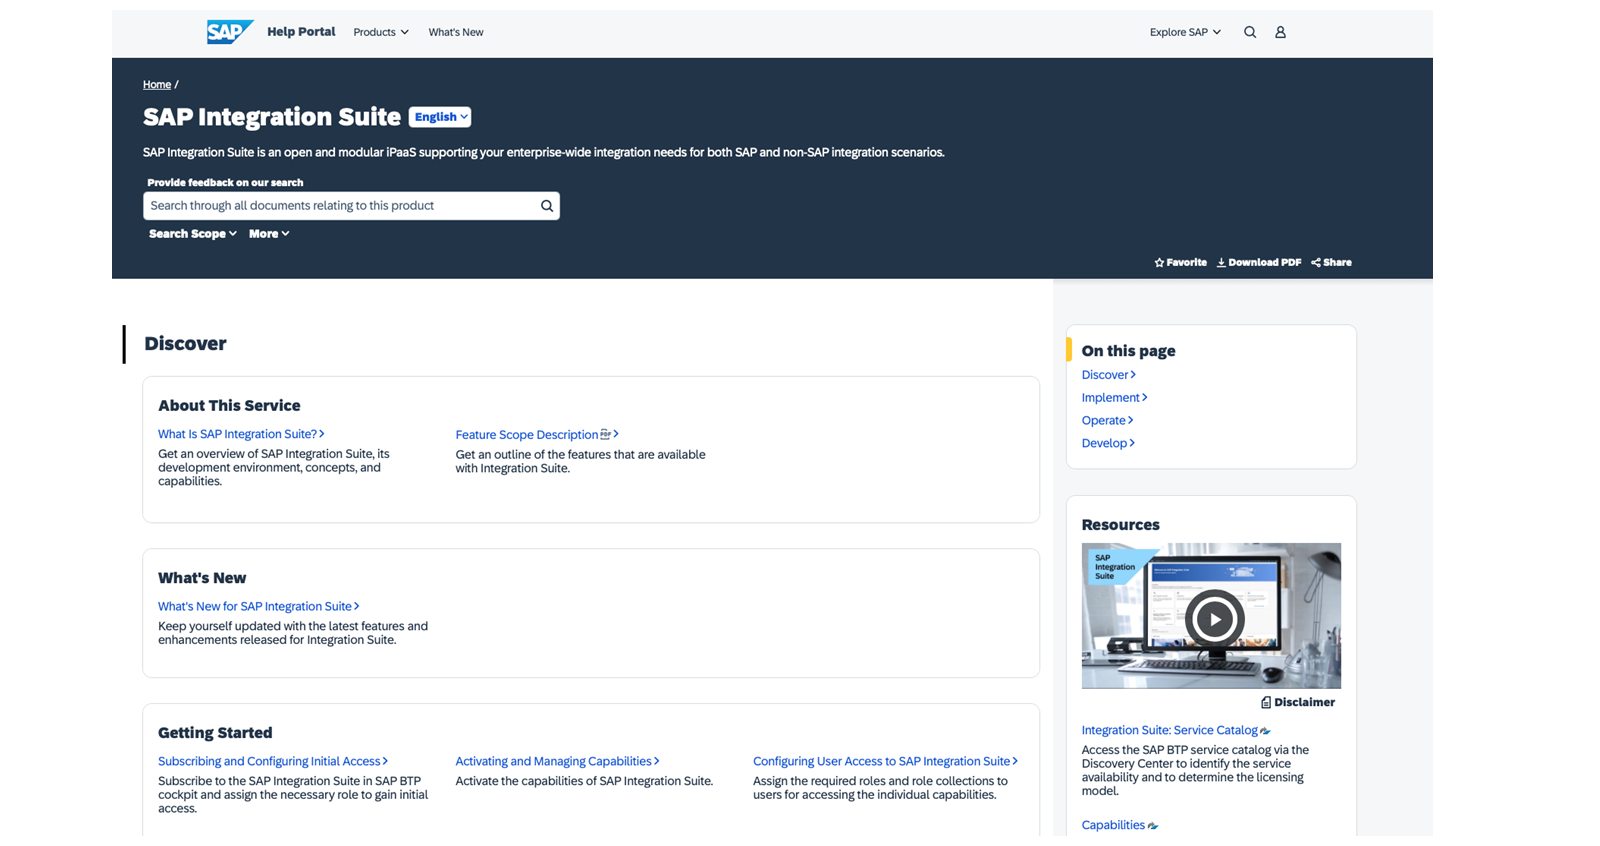Open Provide feedback on our search
This screenshot has height=846, width=1600.
tap(225, 182)
